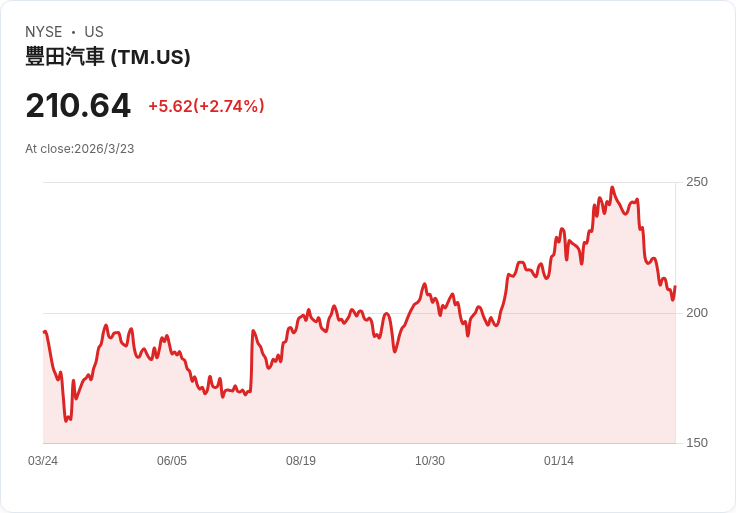This screenshot has height=513, width=736.
Task: Click the latest price point at chart's end
Action: click(675, 287)
